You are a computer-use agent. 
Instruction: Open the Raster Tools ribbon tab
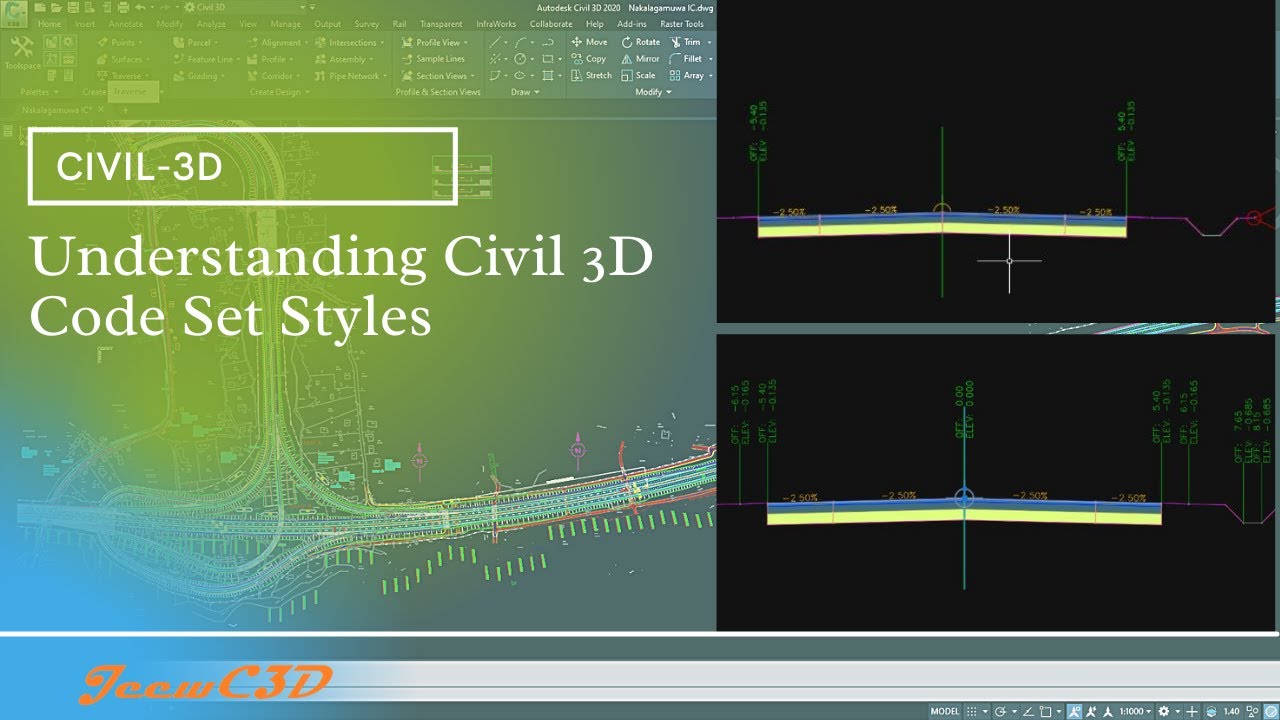coord(682,24)
